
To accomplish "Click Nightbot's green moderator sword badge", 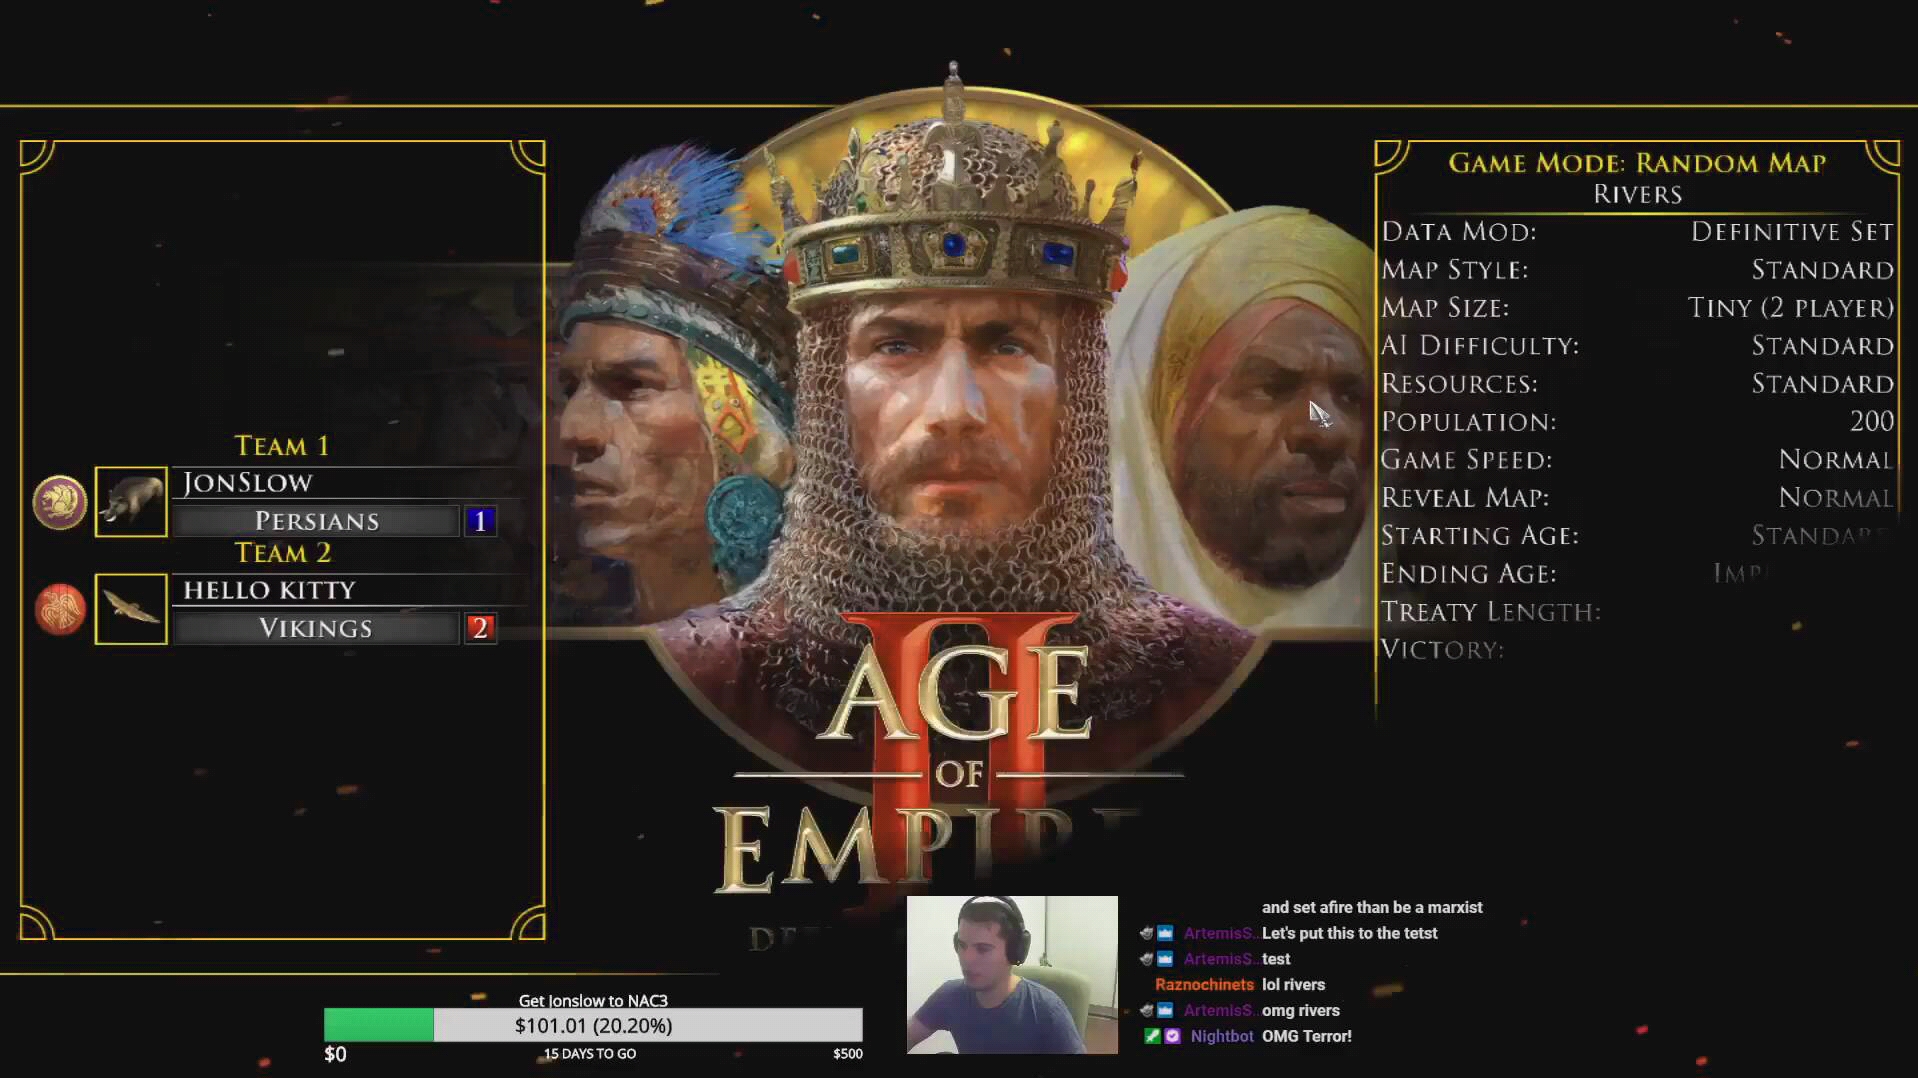I will (1152, 1036).
